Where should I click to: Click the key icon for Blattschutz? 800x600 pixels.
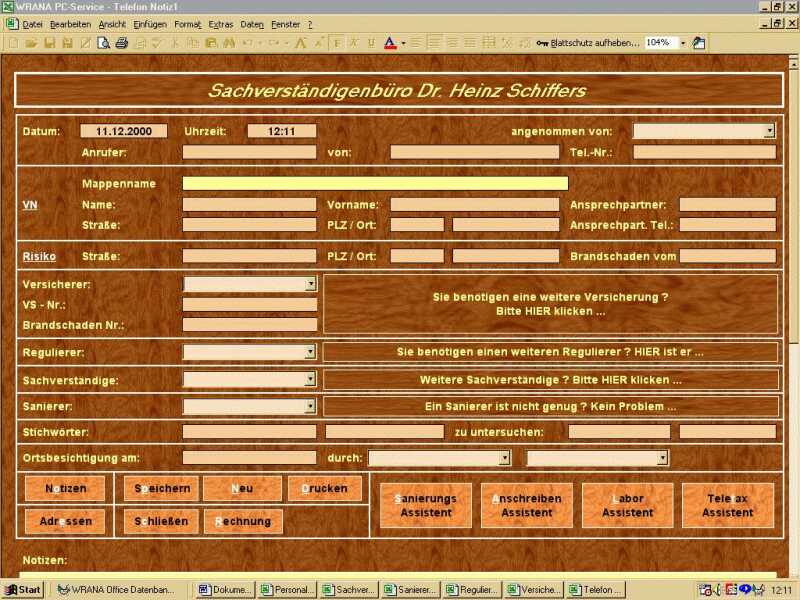[542, 43]
